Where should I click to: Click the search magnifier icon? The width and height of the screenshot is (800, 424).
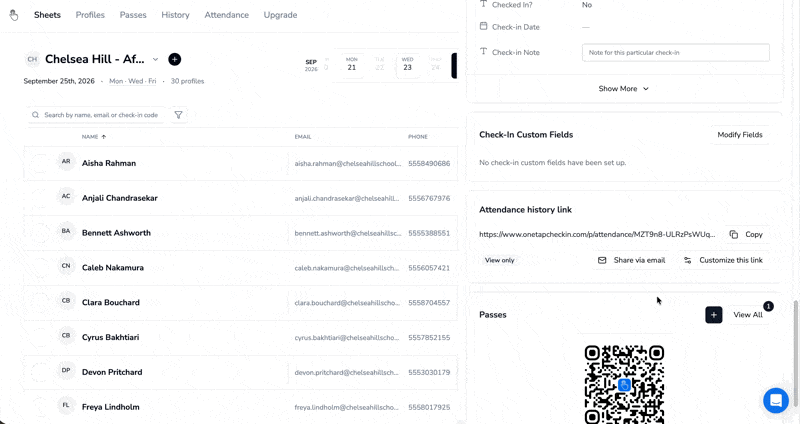tap(35, 115)
